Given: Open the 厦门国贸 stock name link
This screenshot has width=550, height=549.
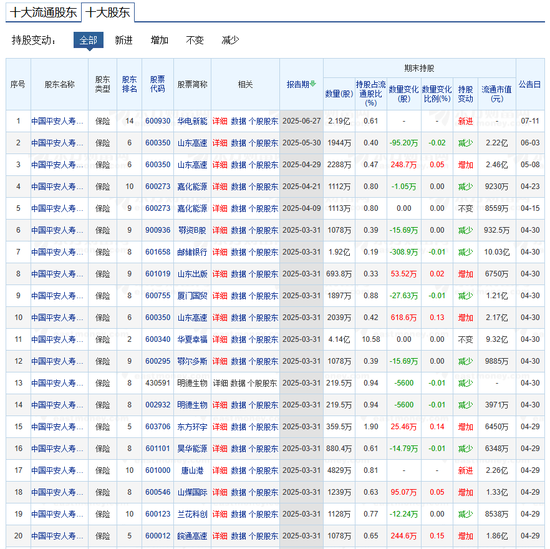Looking at the screenshot, I should pyautogui.click(x=192, y=295).
